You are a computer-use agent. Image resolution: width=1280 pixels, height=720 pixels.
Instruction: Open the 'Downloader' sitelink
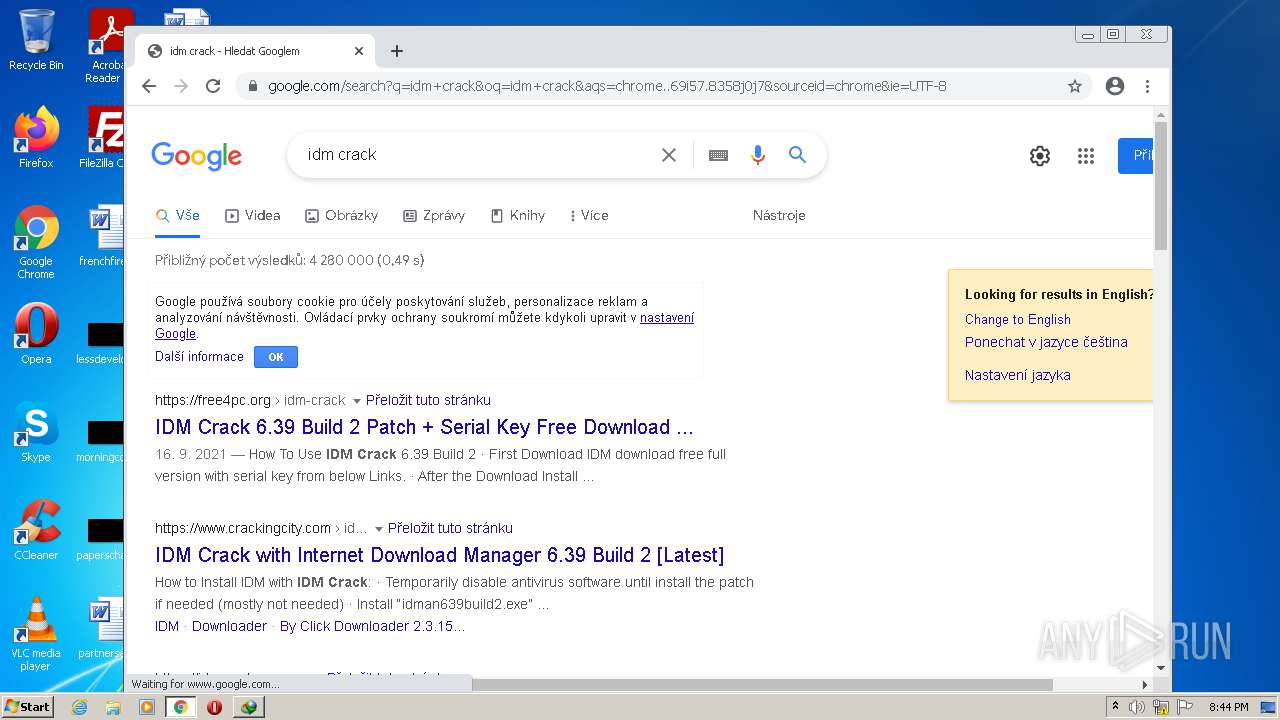click(229, 627)
